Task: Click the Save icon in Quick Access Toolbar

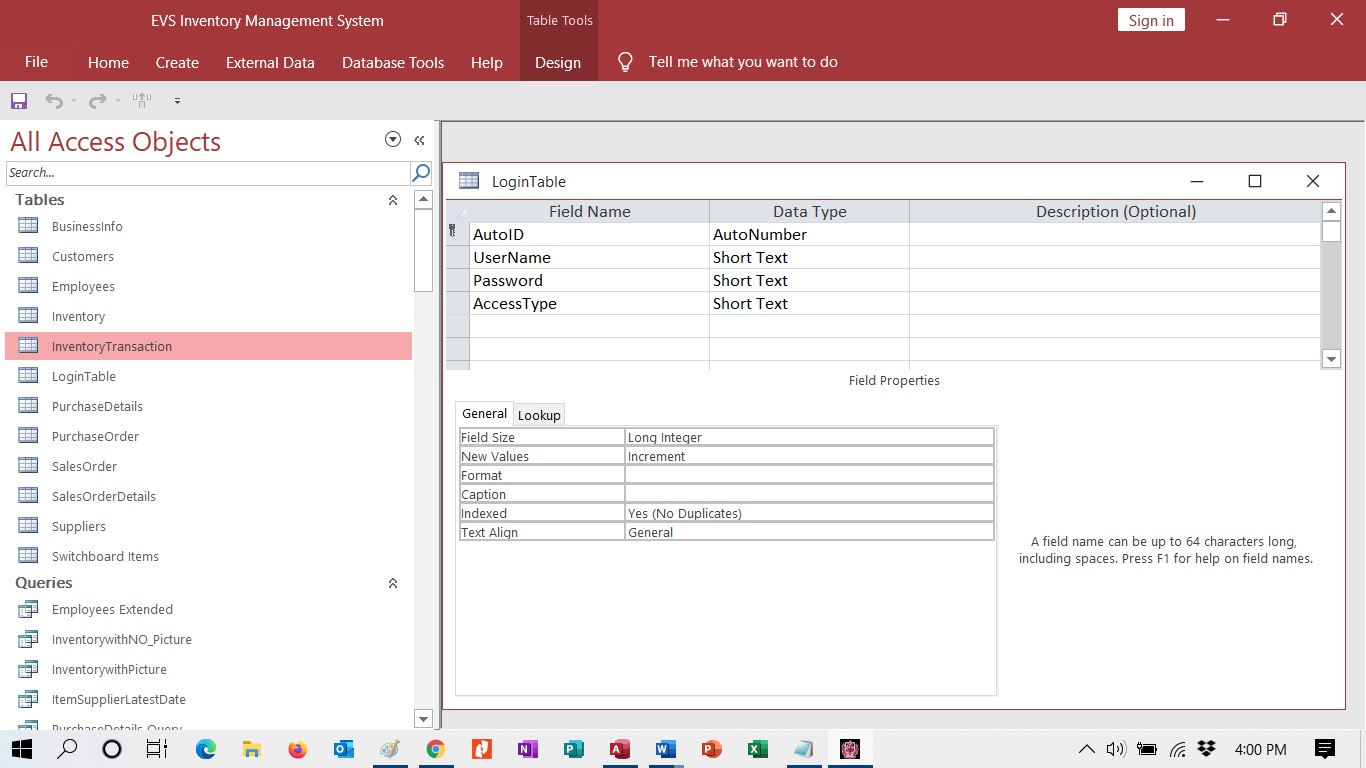Action: click(18, 101)
